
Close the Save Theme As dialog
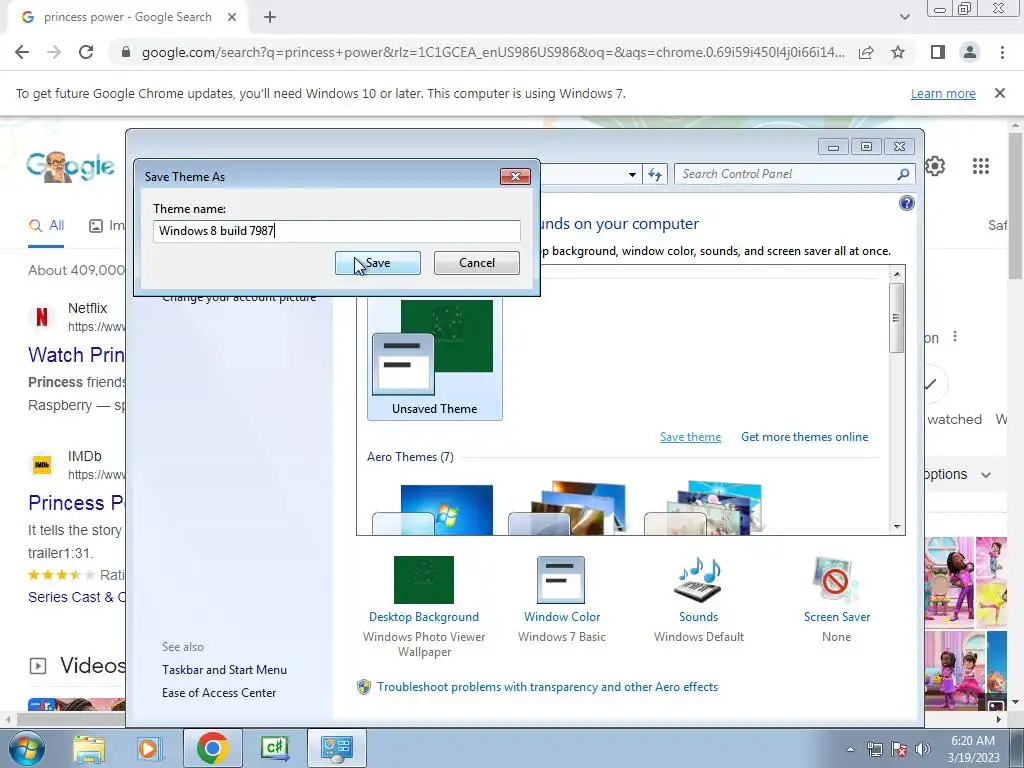pos(515,176)
